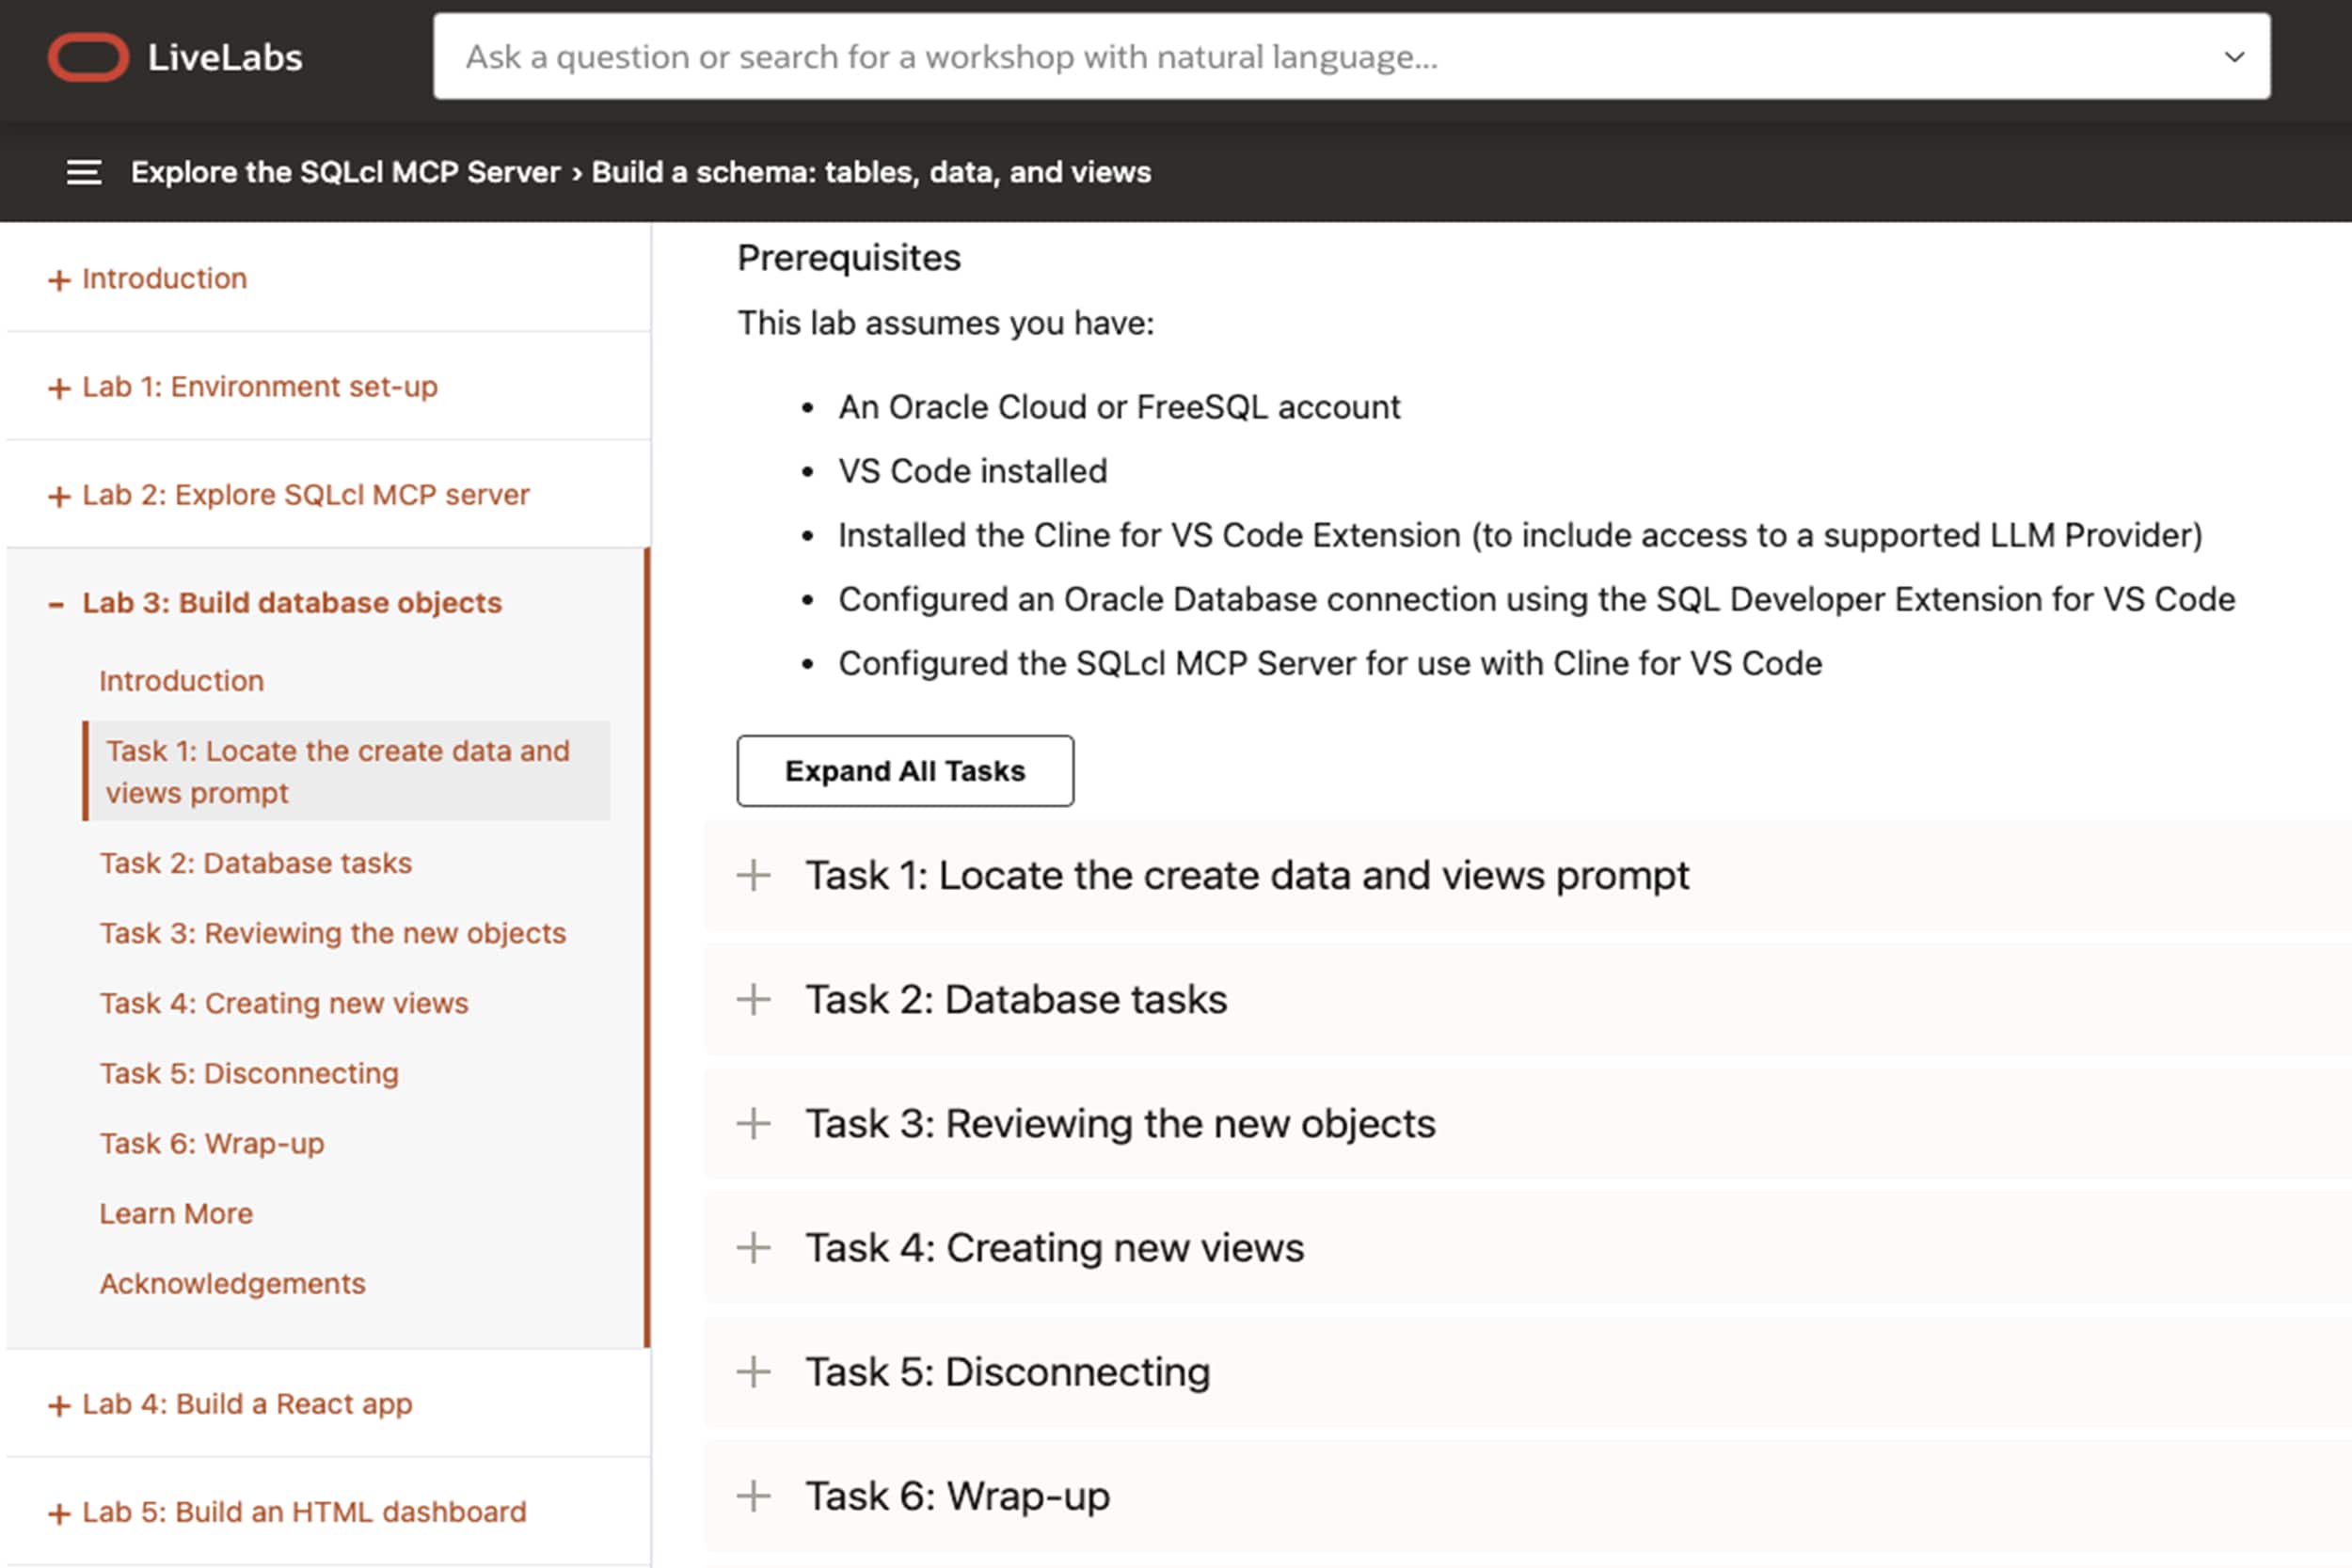The width and height of the screenshot is (2352, 1568).
Task: Go to sidebar Task 6: Wrap-up
Action: 212,1143
